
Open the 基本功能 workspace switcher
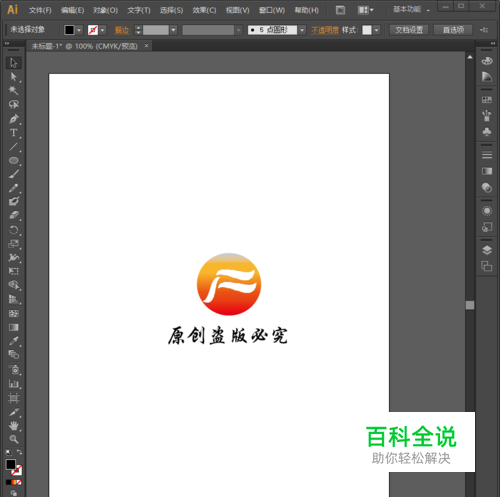[411, 9]
